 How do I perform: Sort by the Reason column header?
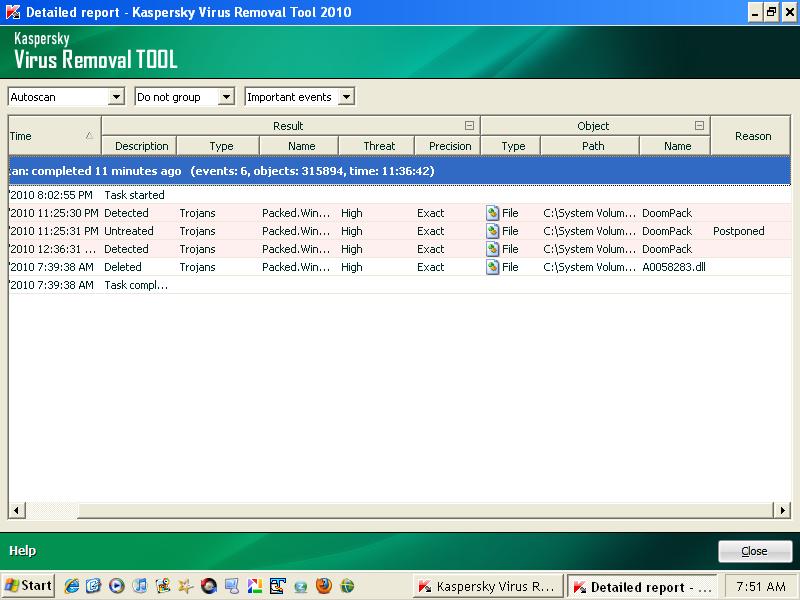[751, 136]
